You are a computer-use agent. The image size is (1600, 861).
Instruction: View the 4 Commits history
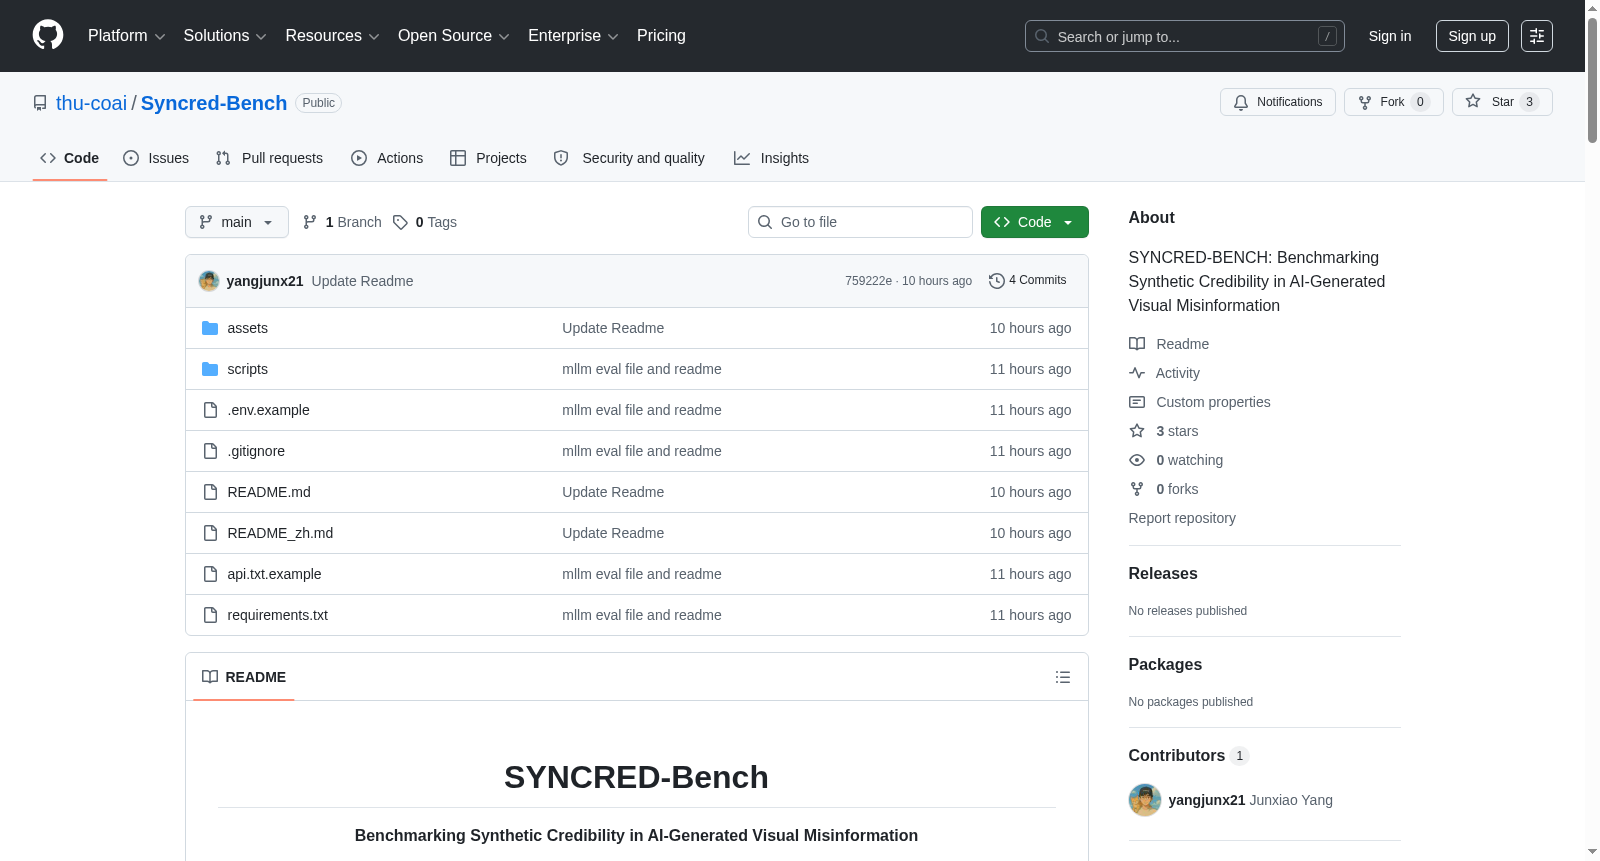click(x=1028, y=281)
